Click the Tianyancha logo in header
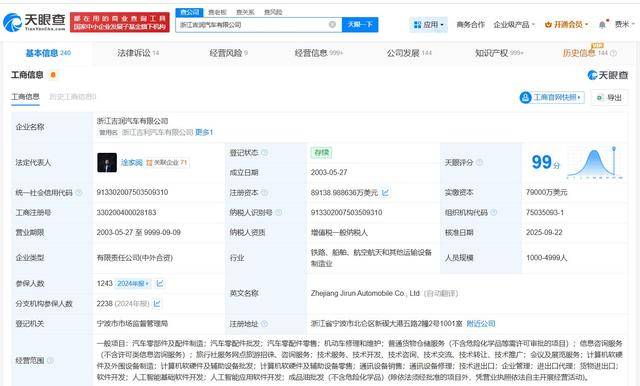The width and height of the screenshot is (640, 386). 34,22
